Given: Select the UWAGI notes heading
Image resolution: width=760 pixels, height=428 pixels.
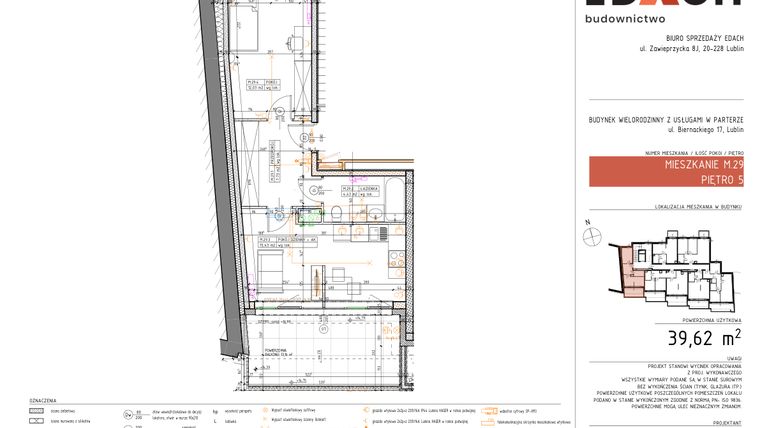Looking at the screenshot, I should (x=734, y=359).
